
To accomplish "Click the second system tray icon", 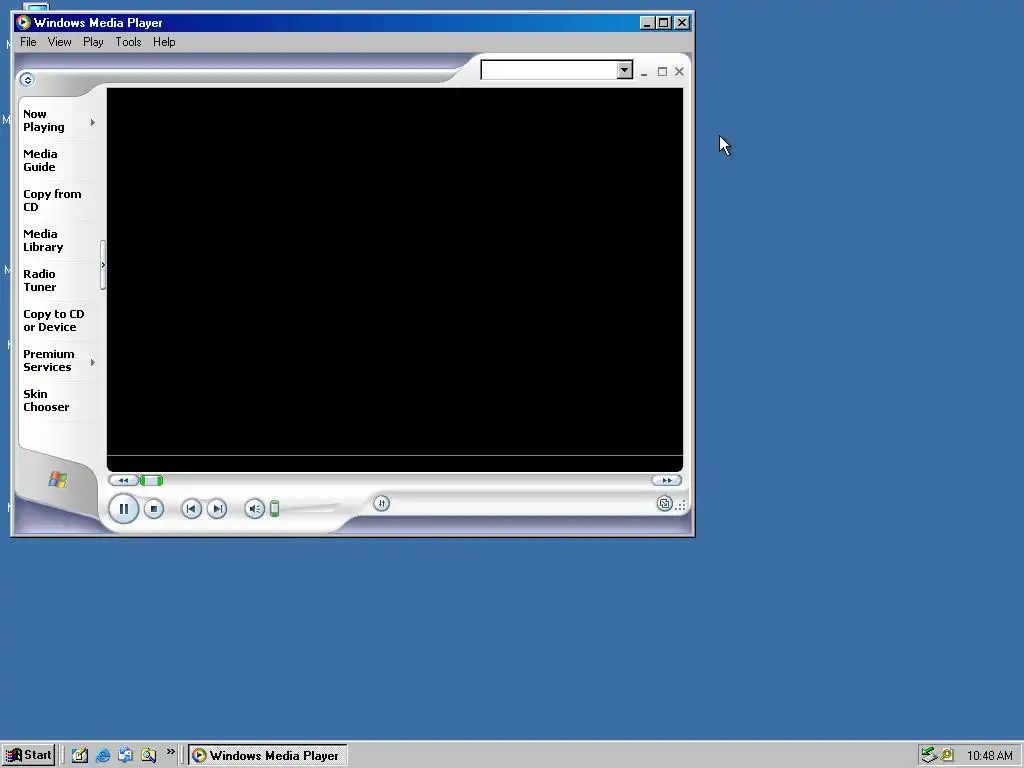I will point(947,756).
